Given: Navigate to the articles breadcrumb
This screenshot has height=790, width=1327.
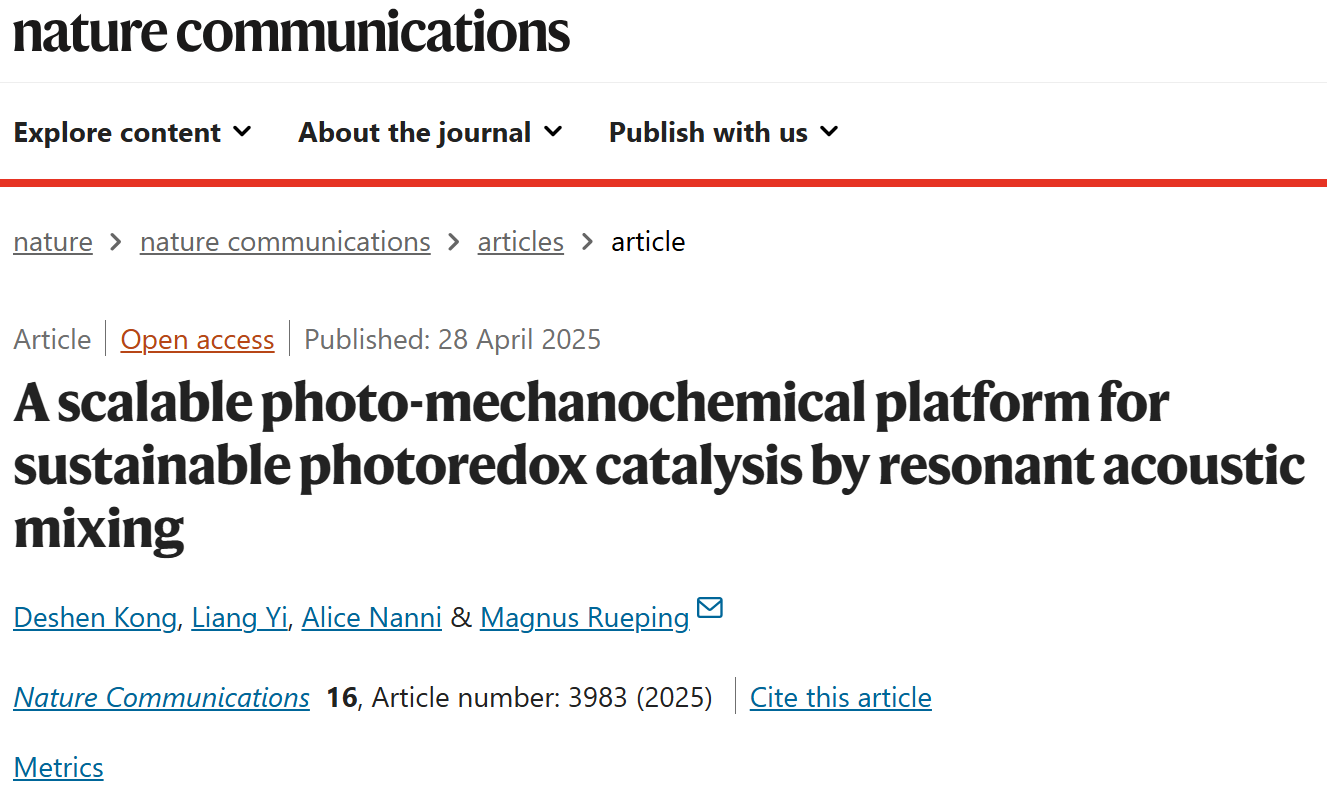Looking at the screenshot, I should tap(521, 242).
